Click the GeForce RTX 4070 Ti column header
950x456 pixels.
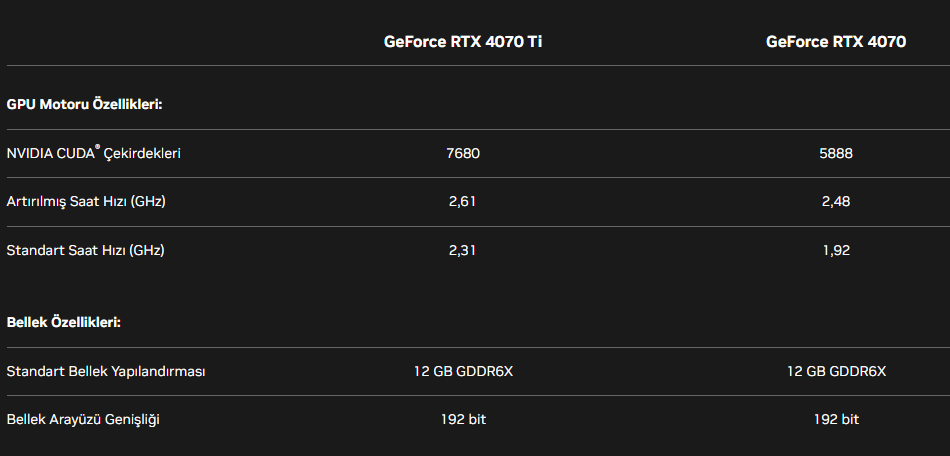point(463,42)
